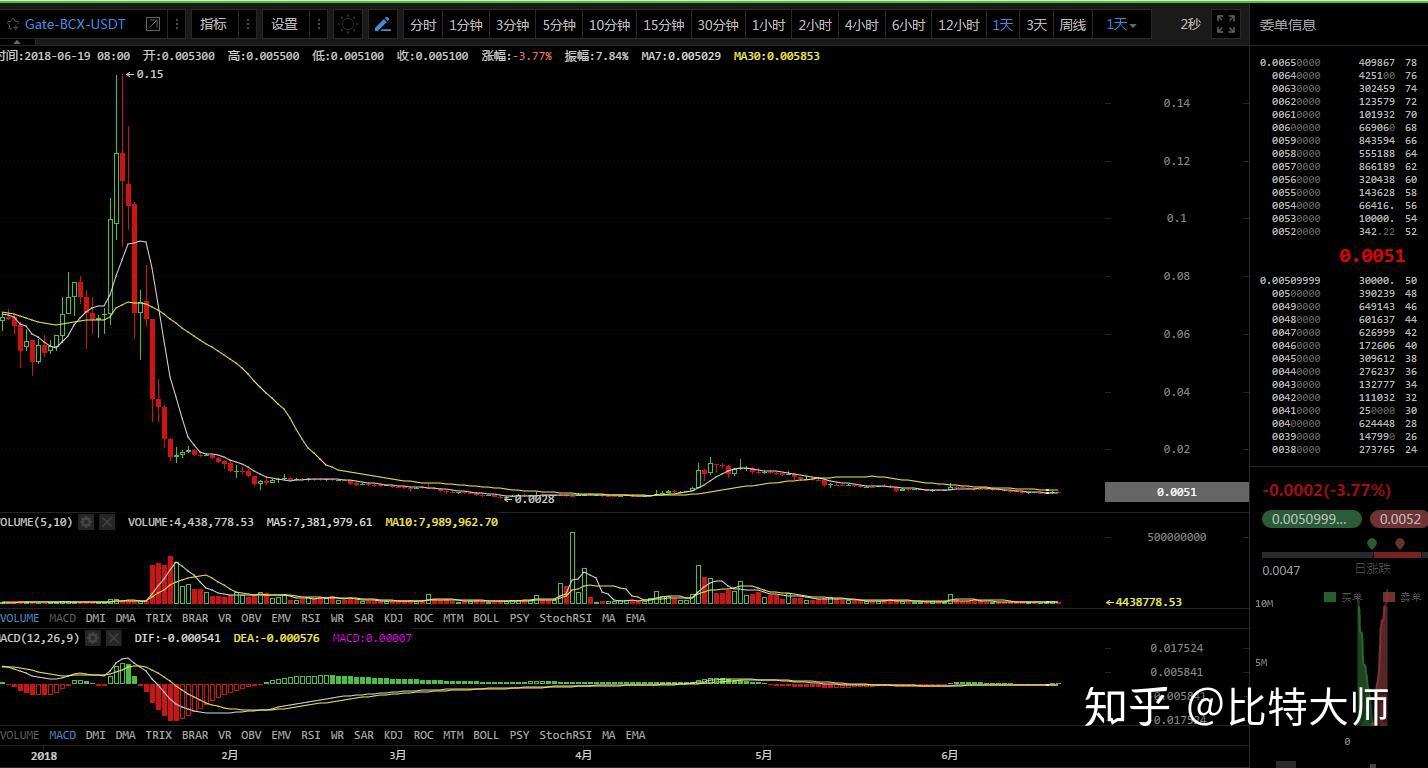
Task: Click the 2秒 refresh rate label
Action: [1190, 24]
